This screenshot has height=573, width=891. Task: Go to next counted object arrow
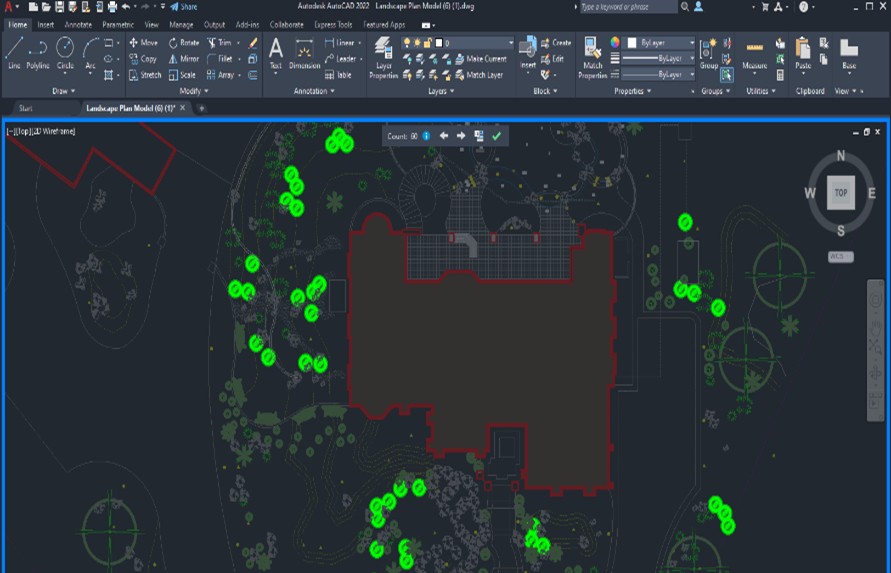(461, 136)
